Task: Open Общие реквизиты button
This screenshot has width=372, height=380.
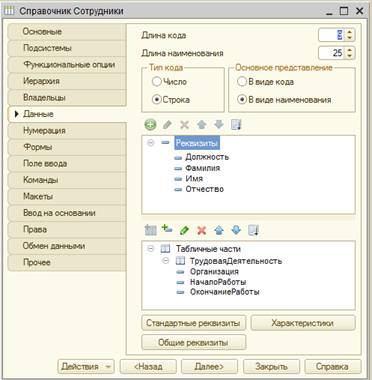Action: click(x=194, y=342)
